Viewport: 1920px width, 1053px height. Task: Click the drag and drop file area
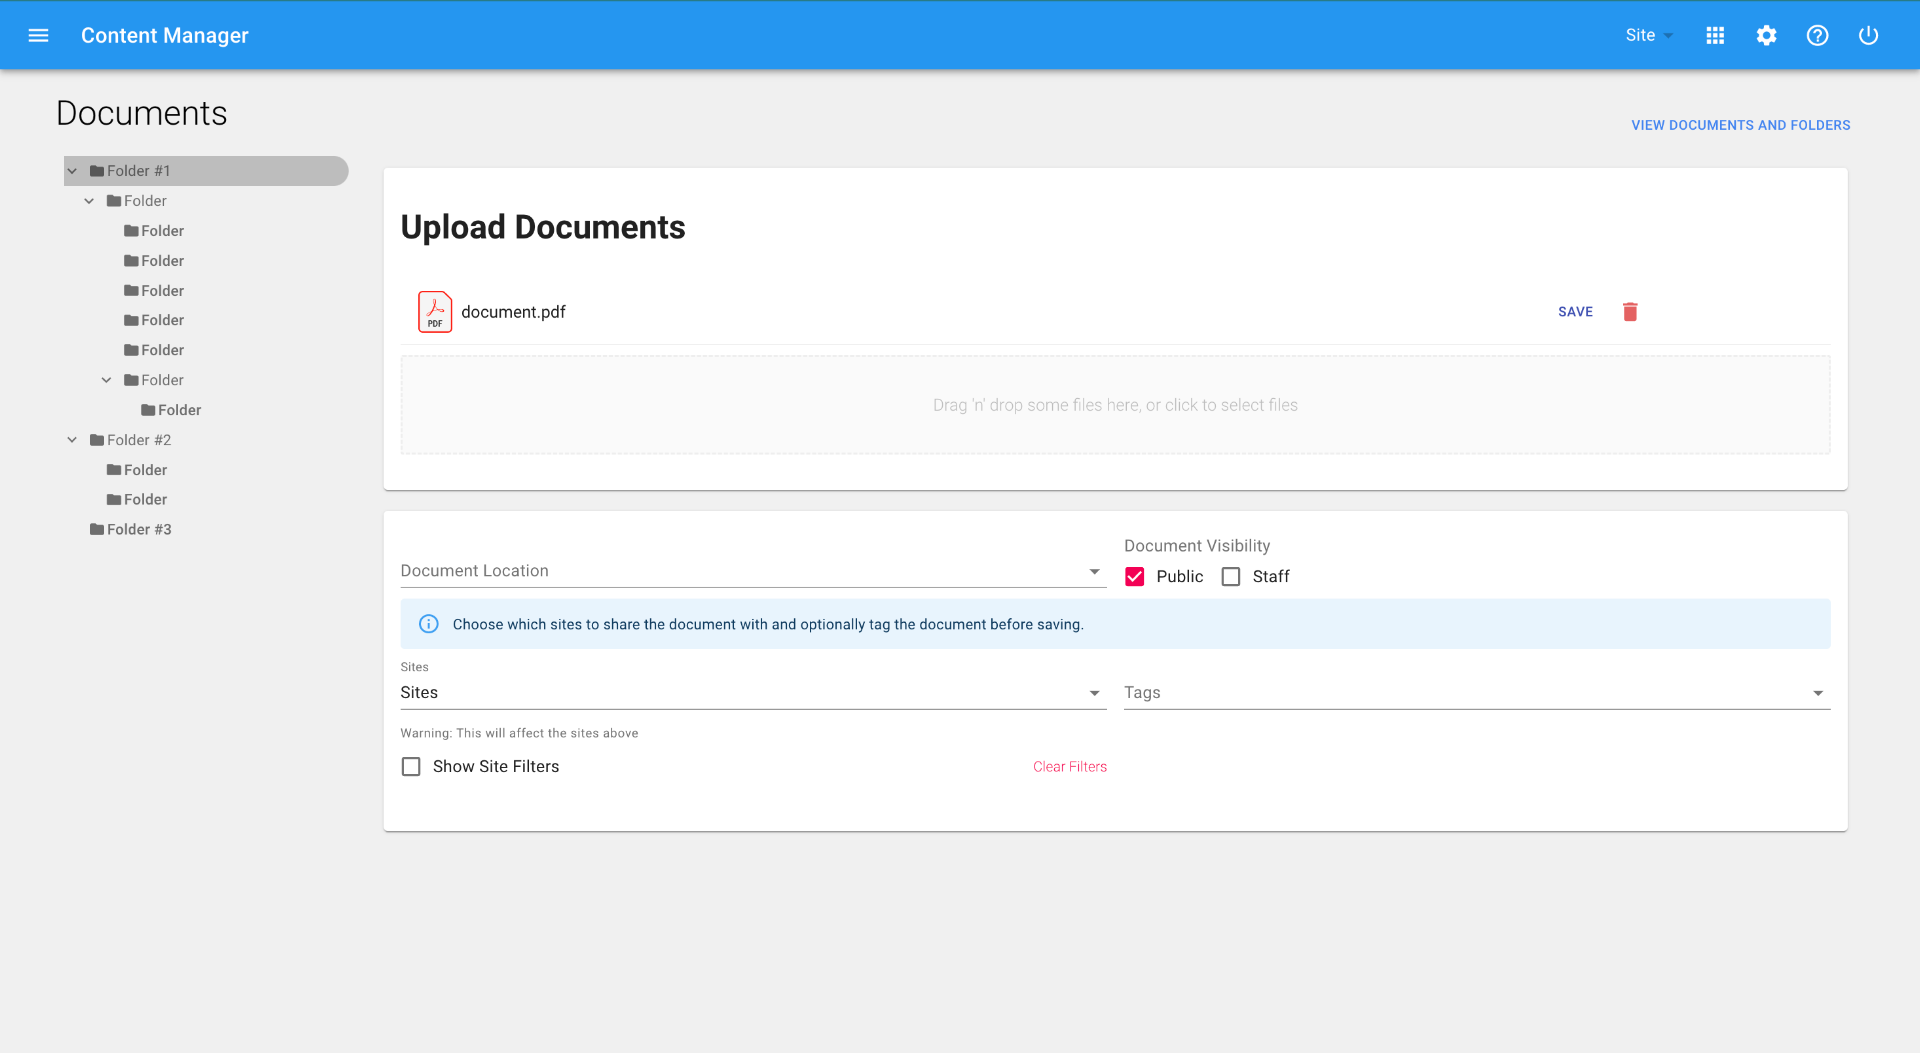pyautogui.click(x=1115, y=405)
